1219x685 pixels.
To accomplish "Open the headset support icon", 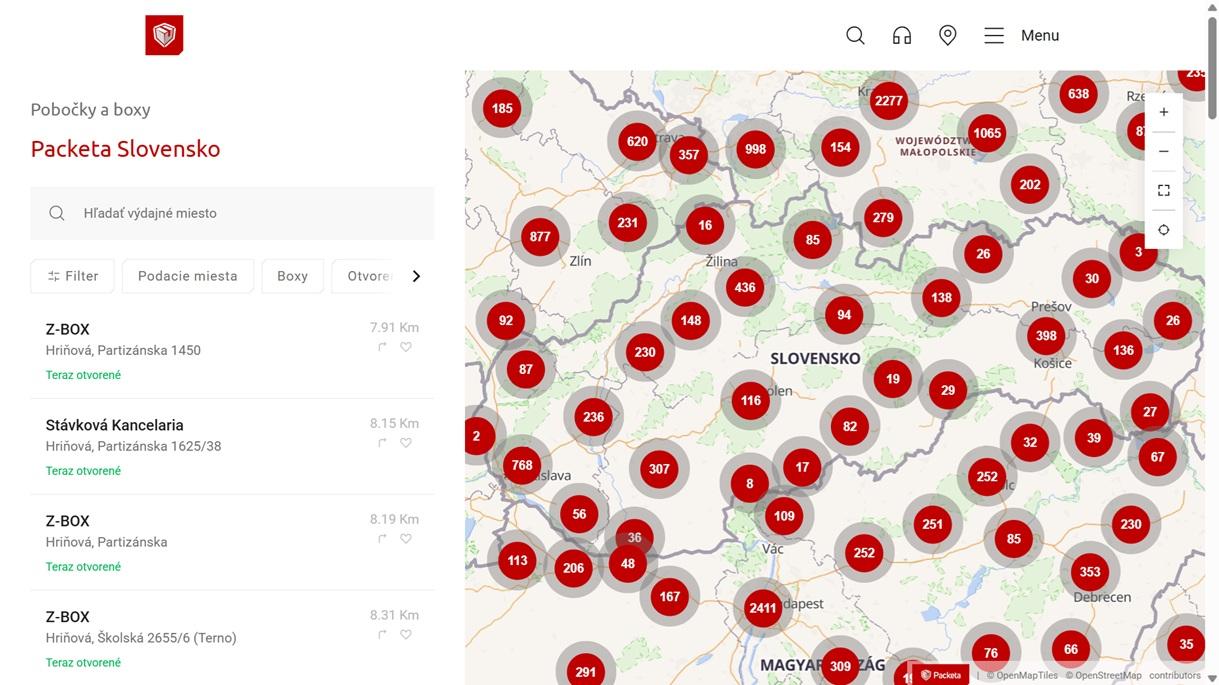I will pyautogui.click(x=902, y=35).
